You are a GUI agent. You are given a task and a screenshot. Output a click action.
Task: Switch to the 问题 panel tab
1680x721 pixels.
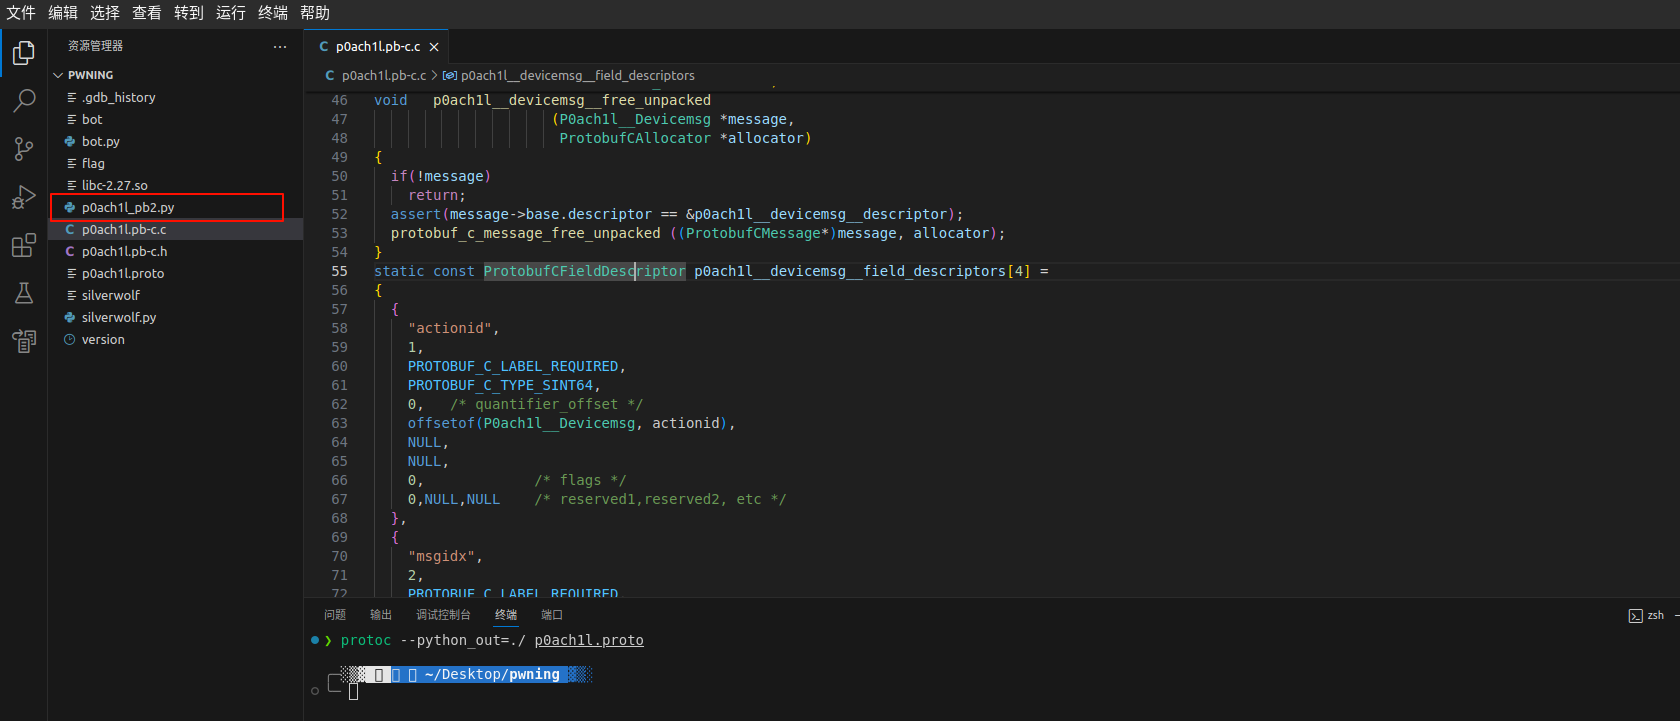[x=335, y=615]
